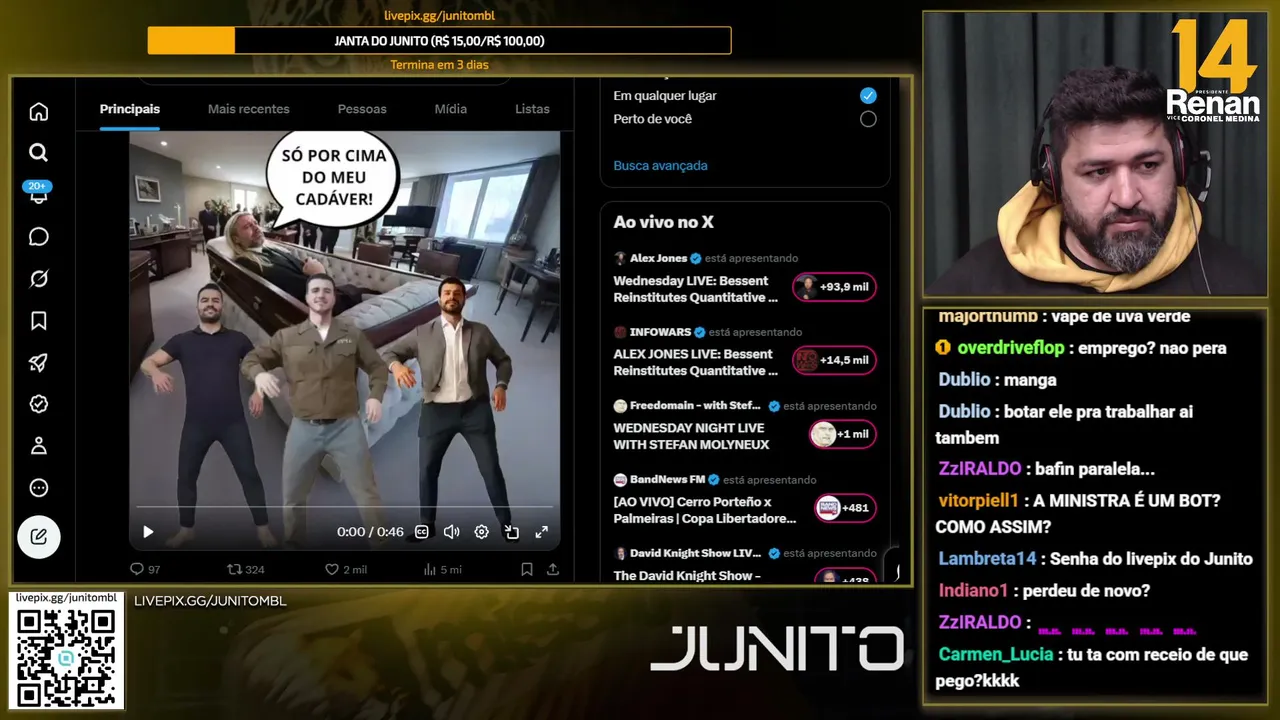Open the More circle icon in the sidebar
This screenshot has height=720, width=1280.
39,488
